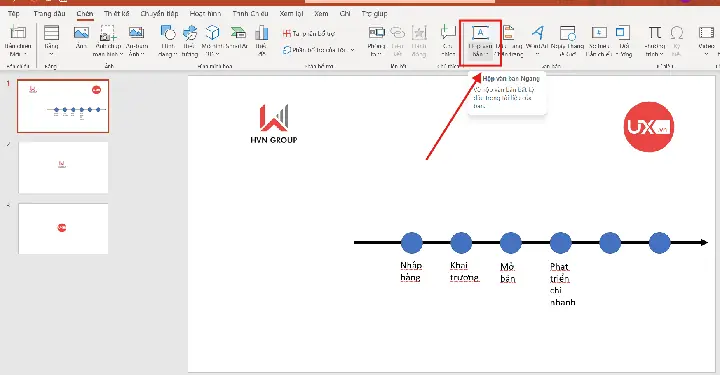Insert a chart with Biểu đồ icon
Viewport: 720px width, 375px height.
pyautogui.click(x=261, y=33)
